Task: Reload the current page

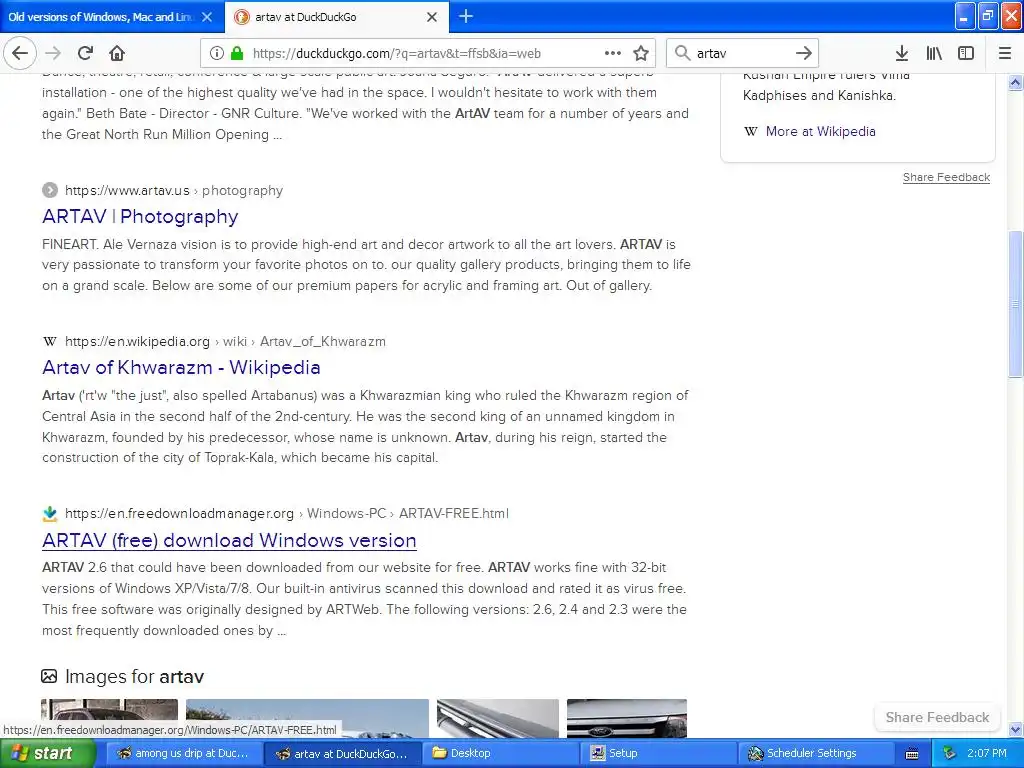Action: (85, 53)
